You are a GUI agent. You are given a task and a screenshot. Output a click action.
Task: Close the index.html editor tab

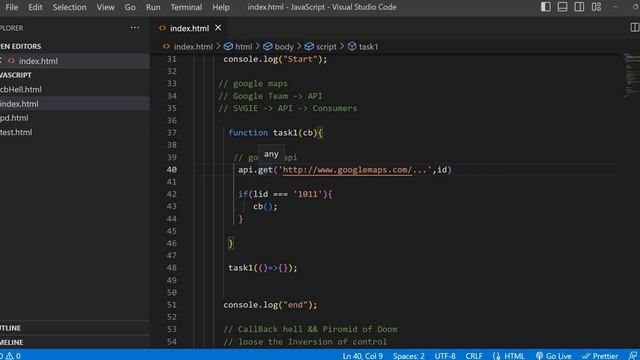coord(218,28)
